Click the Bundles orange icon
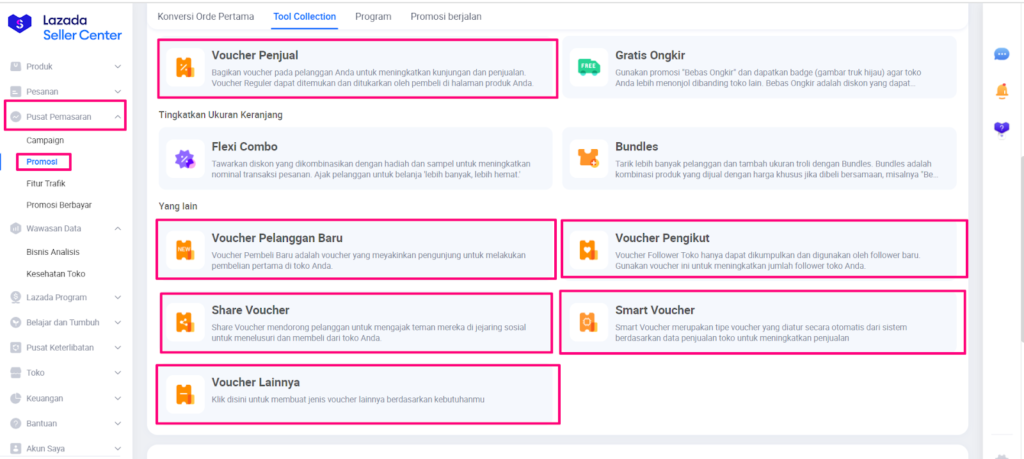 tap(588, 158)
